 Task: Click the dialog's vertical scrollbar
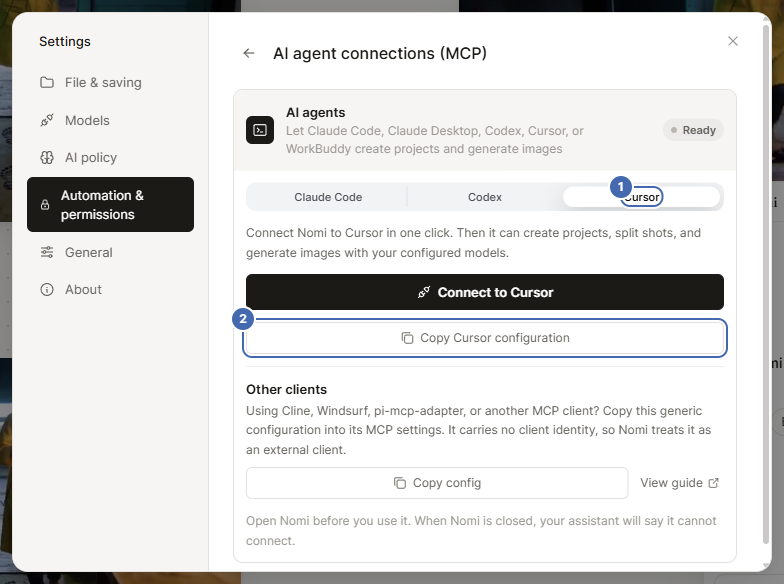click(x=766, y=284)
